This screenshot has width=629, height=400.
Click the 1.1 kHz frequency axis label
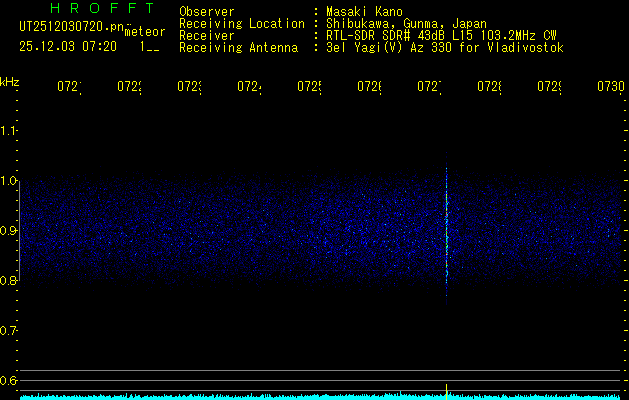click(x=9, y=131)
